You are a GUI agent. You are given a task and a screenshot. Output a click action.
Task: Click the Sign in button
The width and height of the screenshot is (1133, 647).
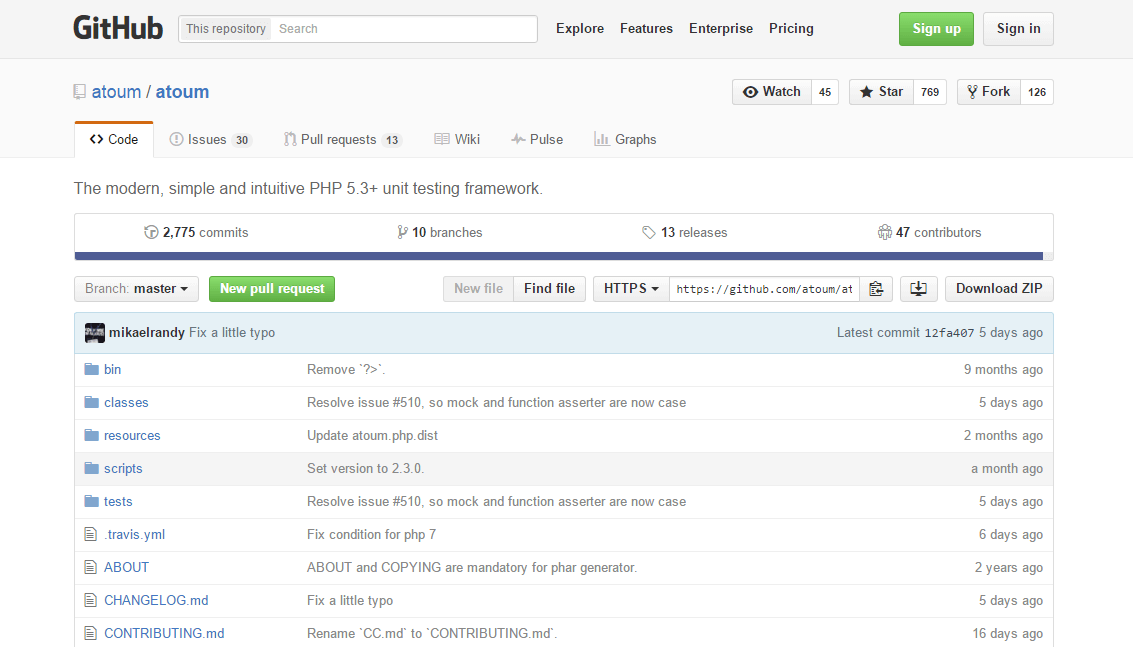[x=1018, y=29]
